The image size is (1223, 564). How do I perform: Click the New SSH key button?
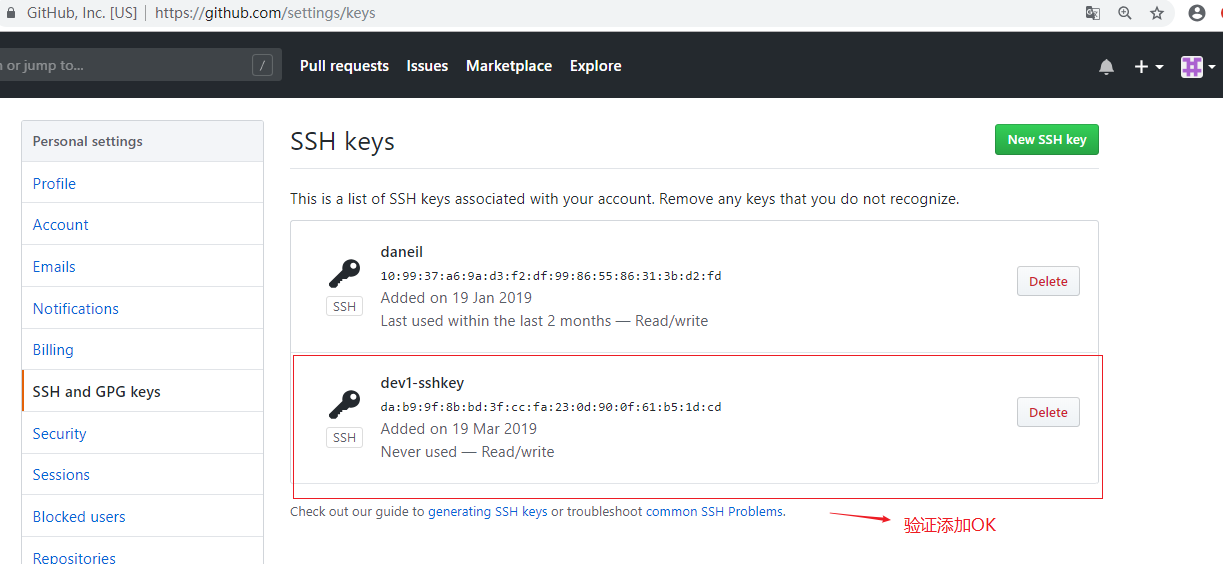pyautogui.click(x=1047, y=140)
